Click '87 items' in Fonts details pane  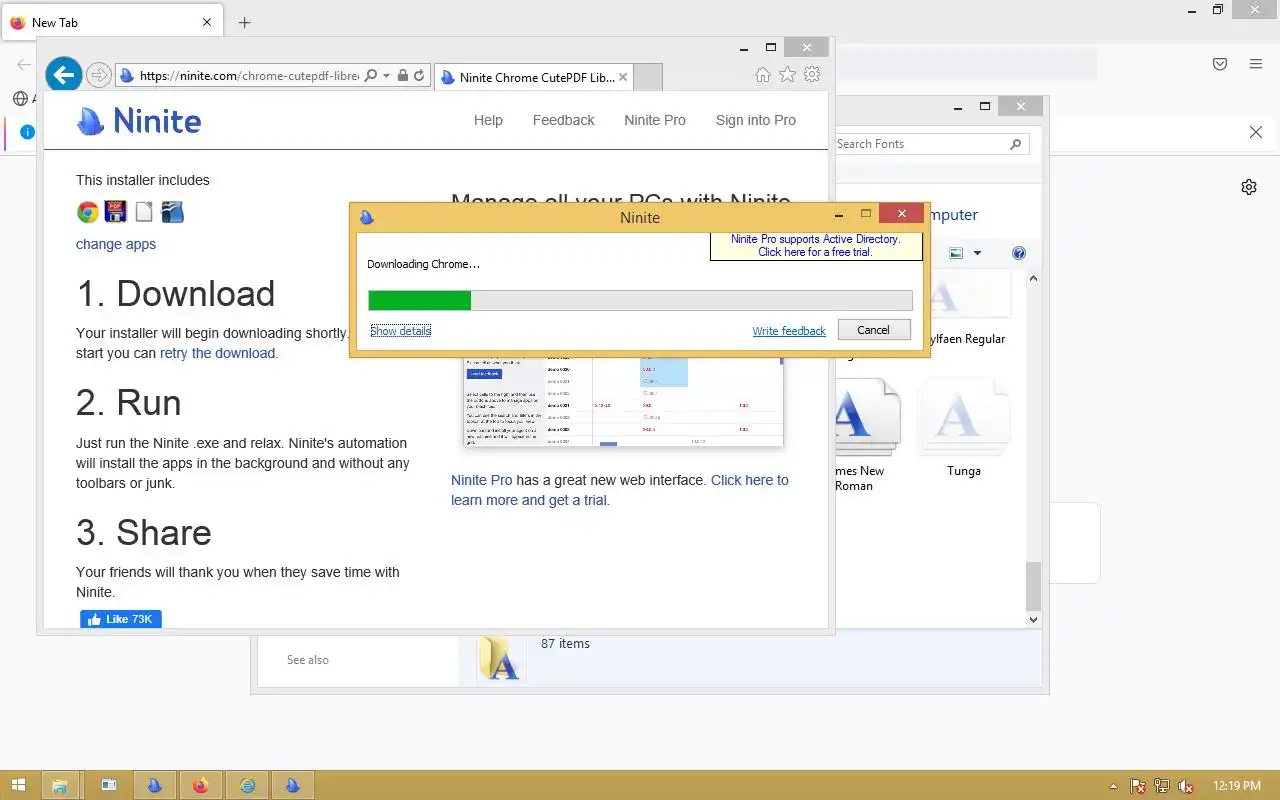coord(565,644)
